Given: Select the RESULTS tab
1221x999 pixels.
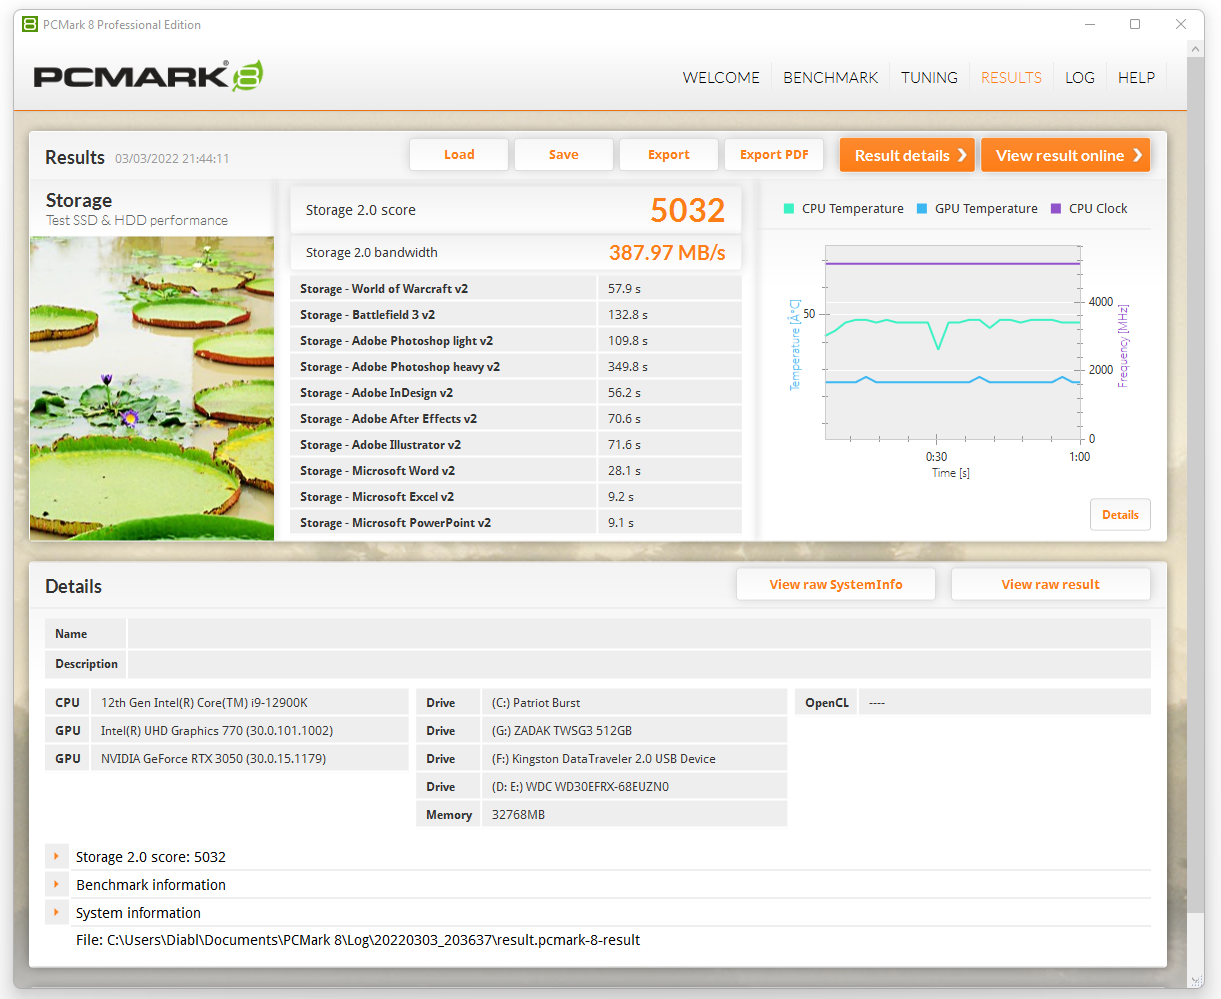Looking at the screenshot, I should (1011, 77).
